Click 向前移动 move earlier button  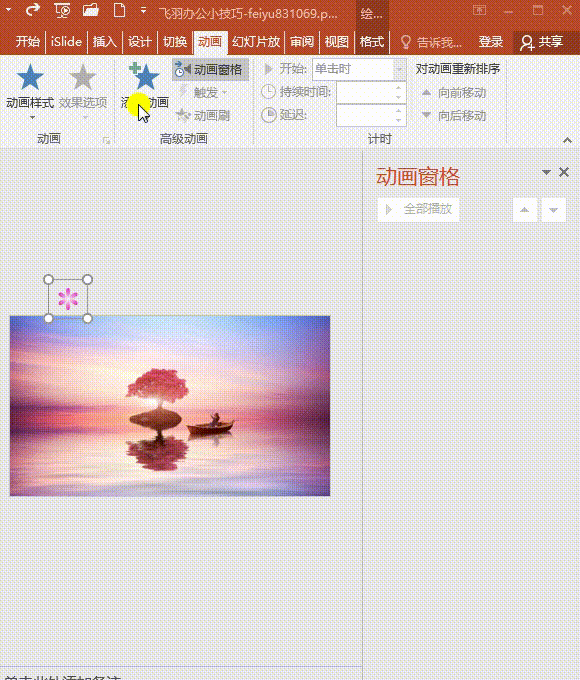point(453,93)
